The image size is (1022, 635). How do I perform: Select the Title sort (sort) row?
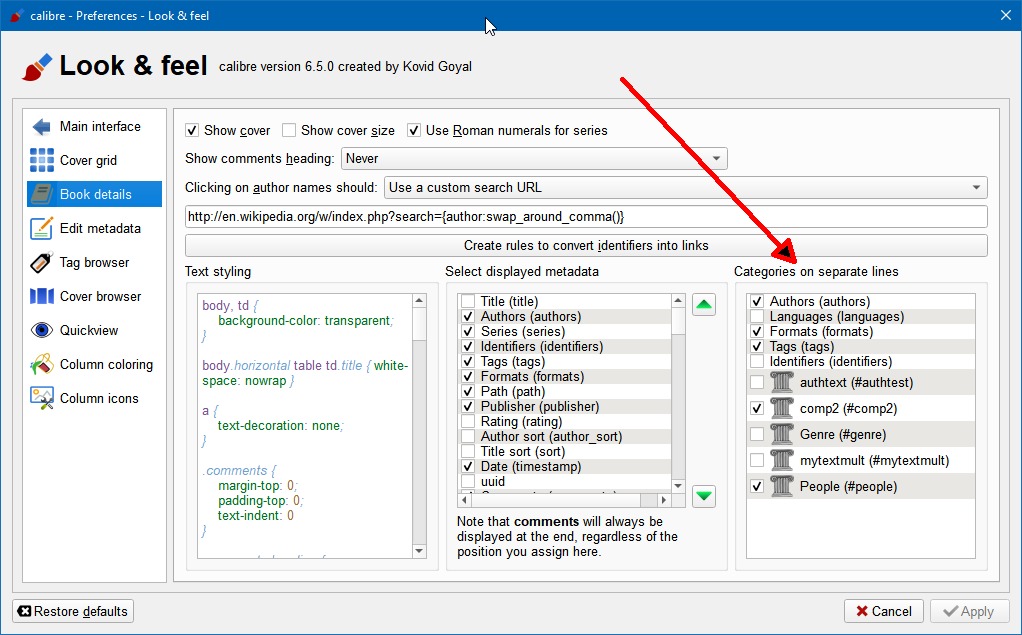[x=564, y=451]
